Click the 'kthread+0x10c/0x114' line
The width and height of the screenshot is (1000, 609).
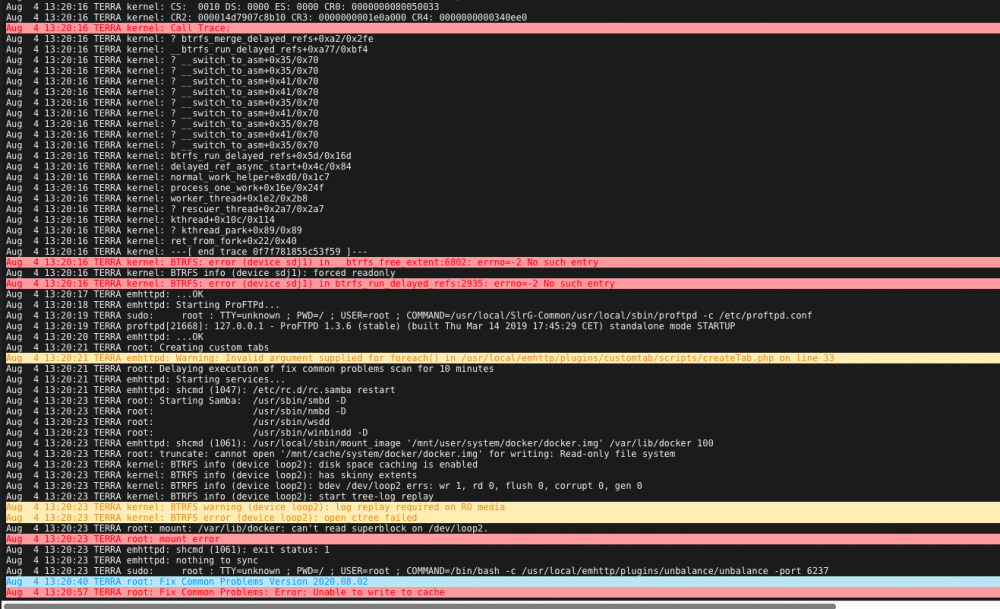pyautogui.click(x=140, y=220)
